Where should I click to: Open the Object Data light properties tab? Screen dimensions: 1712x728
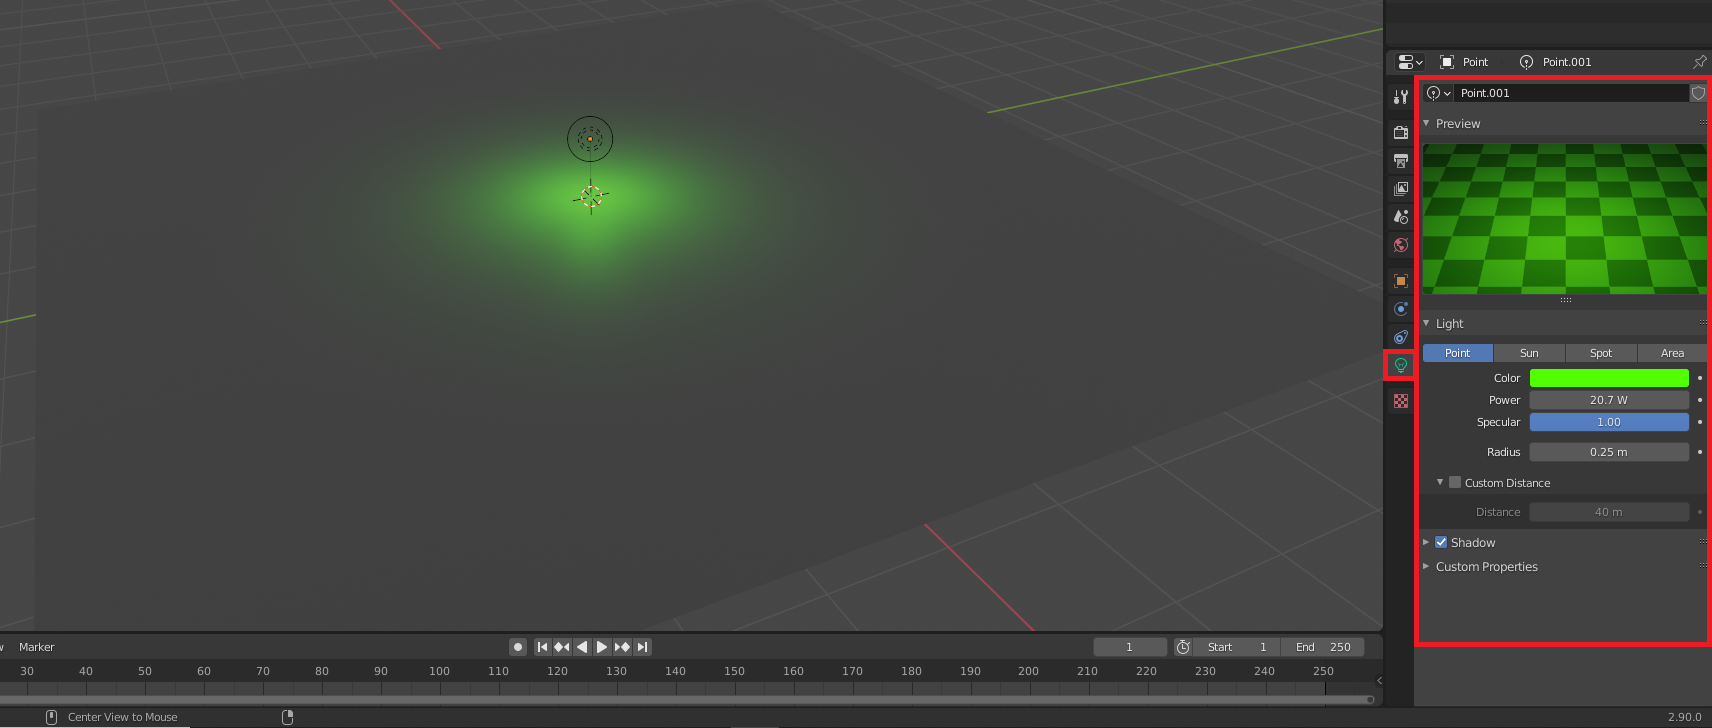[x=1401, y=365]
